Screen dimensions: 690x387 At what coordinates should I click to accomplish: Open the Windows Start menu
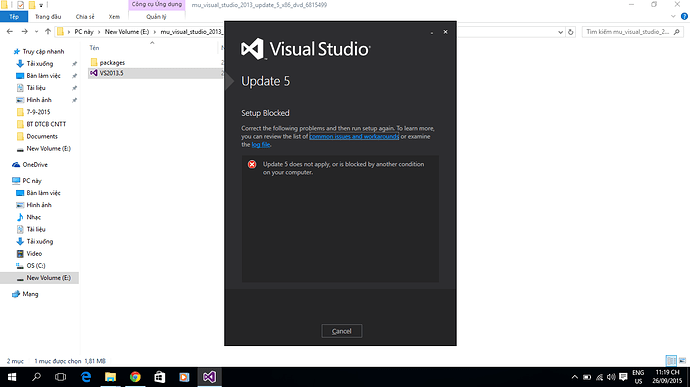[x=12, y=377]
